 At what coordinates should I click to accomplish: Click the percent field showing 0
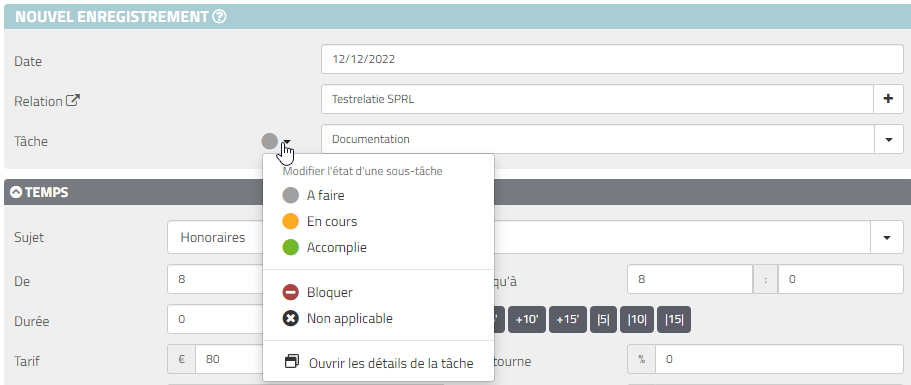780,359
